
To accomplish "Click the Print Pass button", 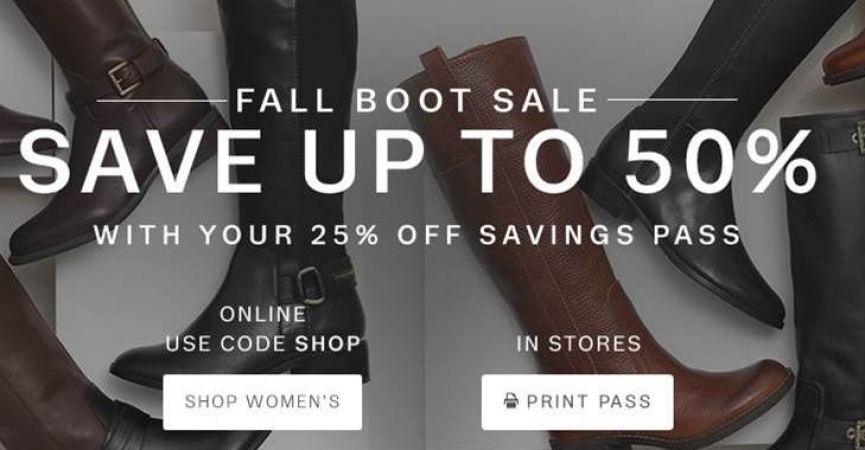I will (578, 402).
